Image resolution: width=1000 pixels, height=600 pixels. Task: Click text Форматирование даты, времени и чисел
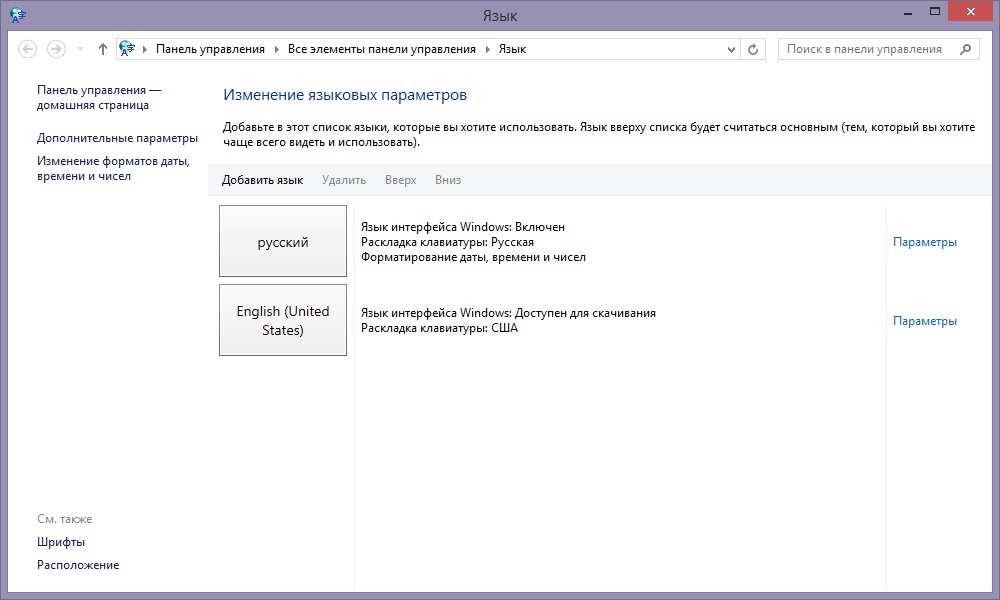coord(473,258)
